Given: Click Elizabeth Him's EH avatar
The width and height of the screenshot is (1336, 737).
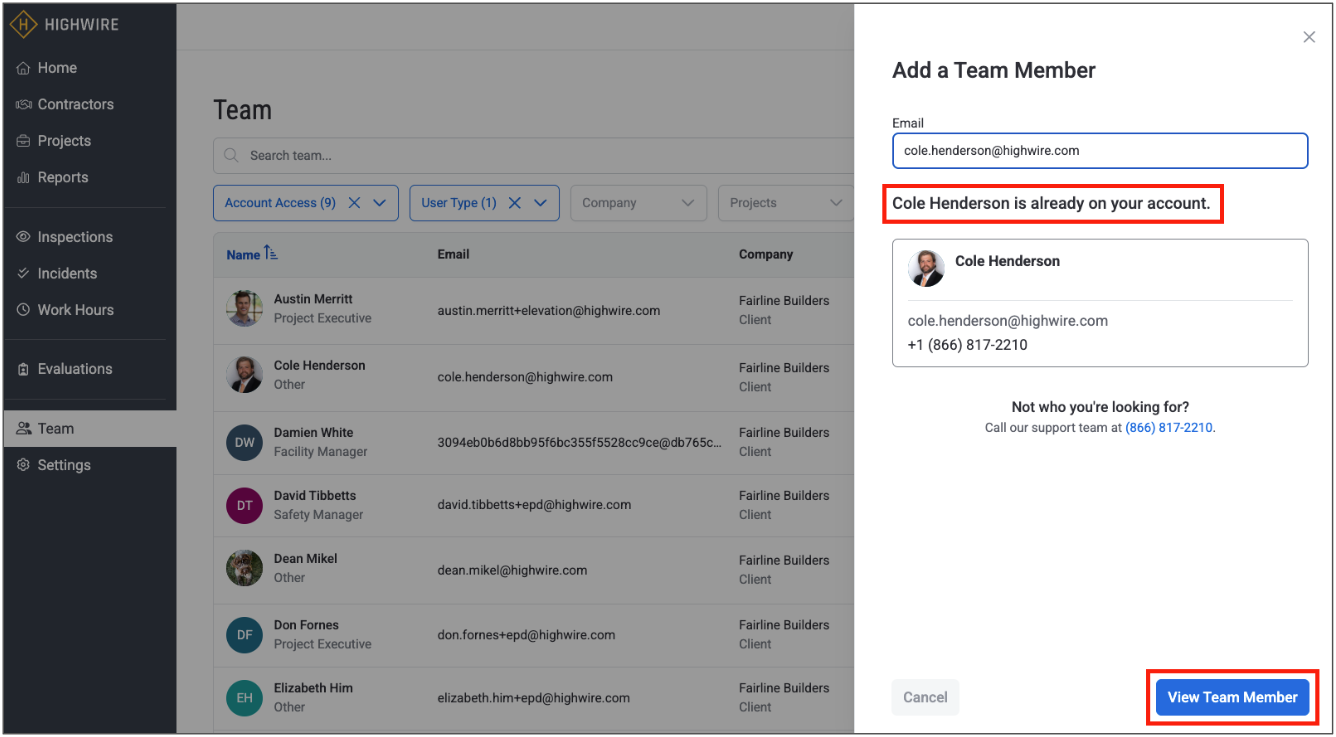Looking at the screenshot, I should click(245, 697).
